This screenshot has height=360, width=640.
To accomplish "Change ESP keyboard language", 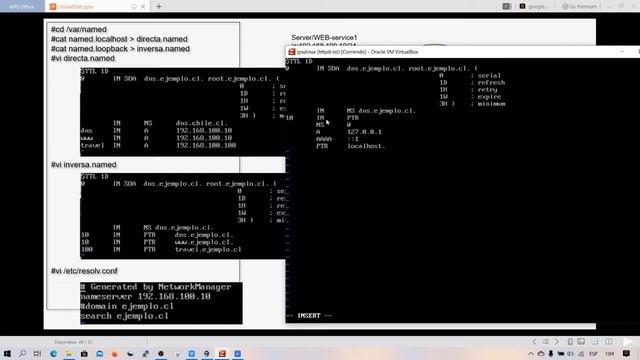I will (593, 354).
